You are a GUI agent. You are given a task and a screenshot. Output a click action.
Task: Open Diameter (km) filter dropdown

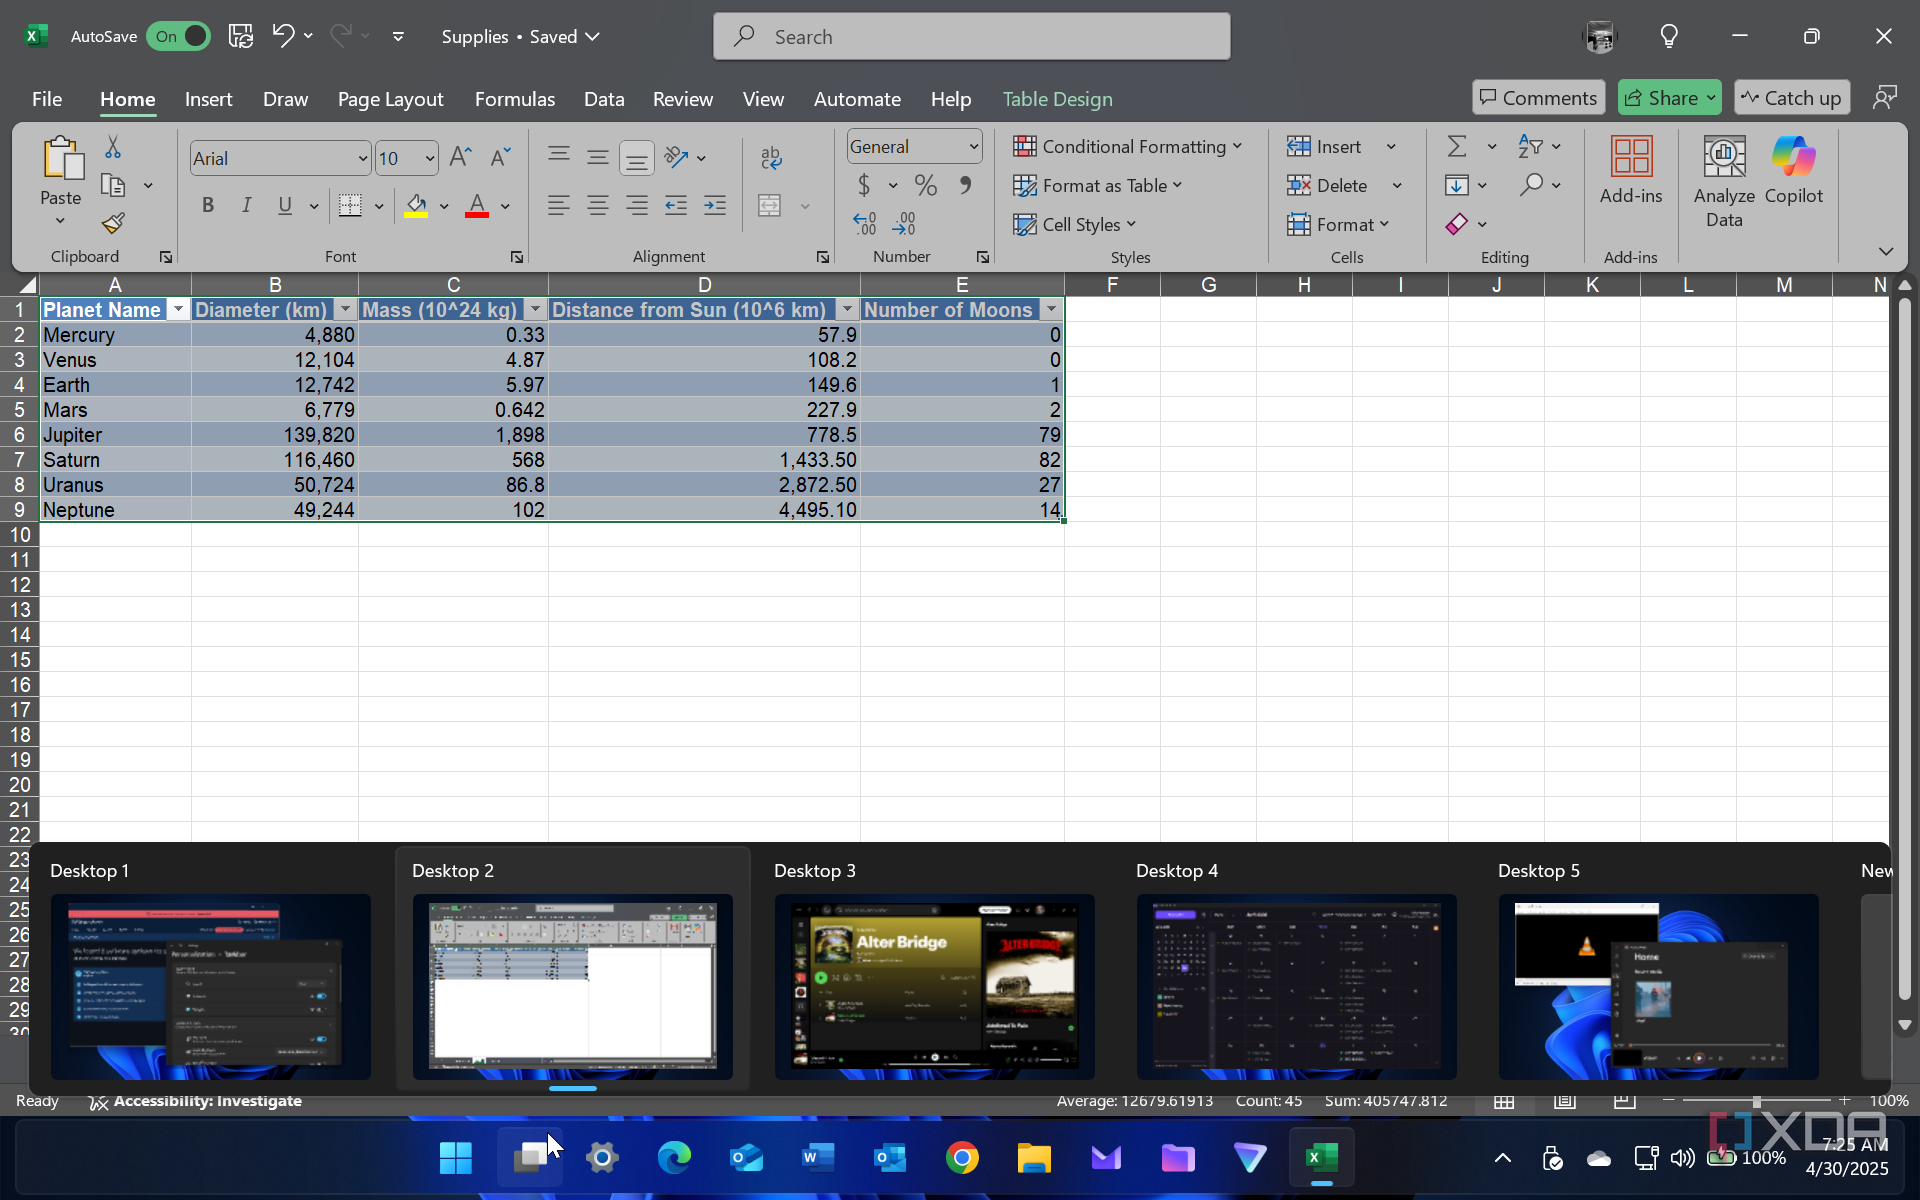click(345, 310)
